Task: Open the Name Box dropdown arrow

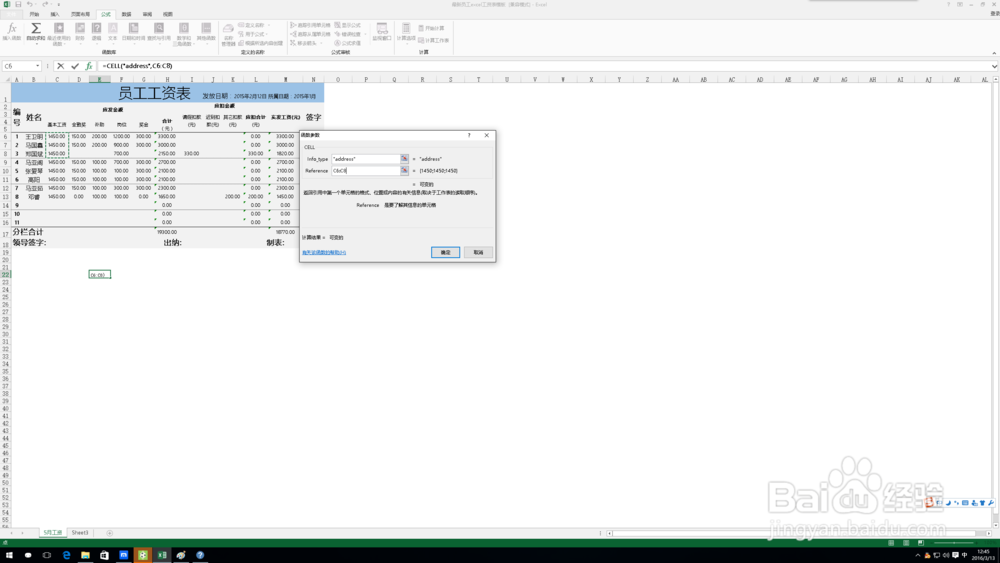Action: (x=38, y=66)
